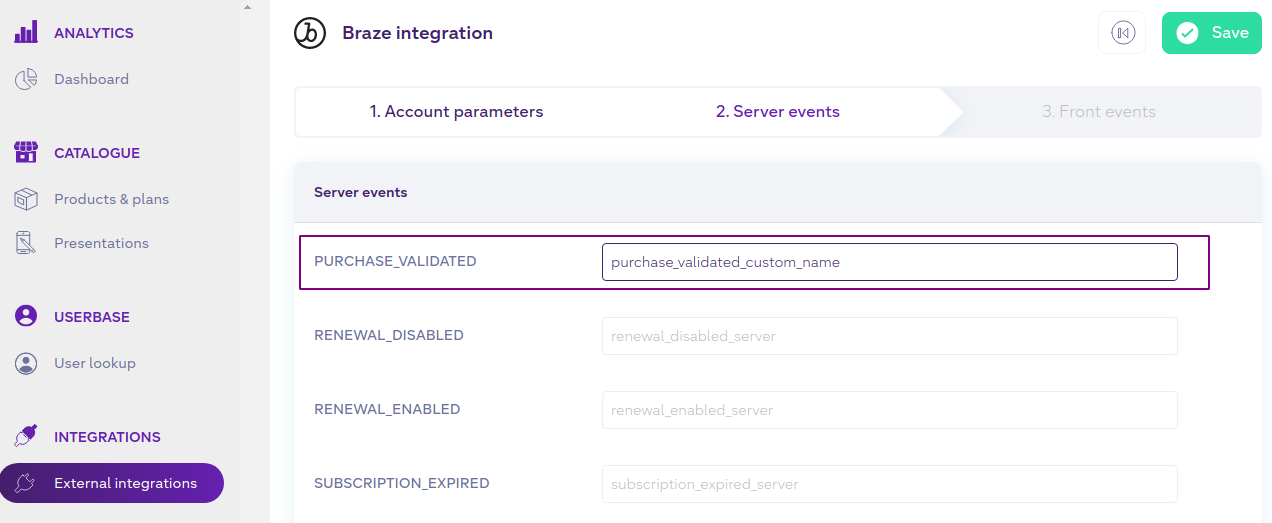Click the RENEWAL_ENABLED input field
The height and width of the screenshot is (523, 1272).
coord(889,410)
